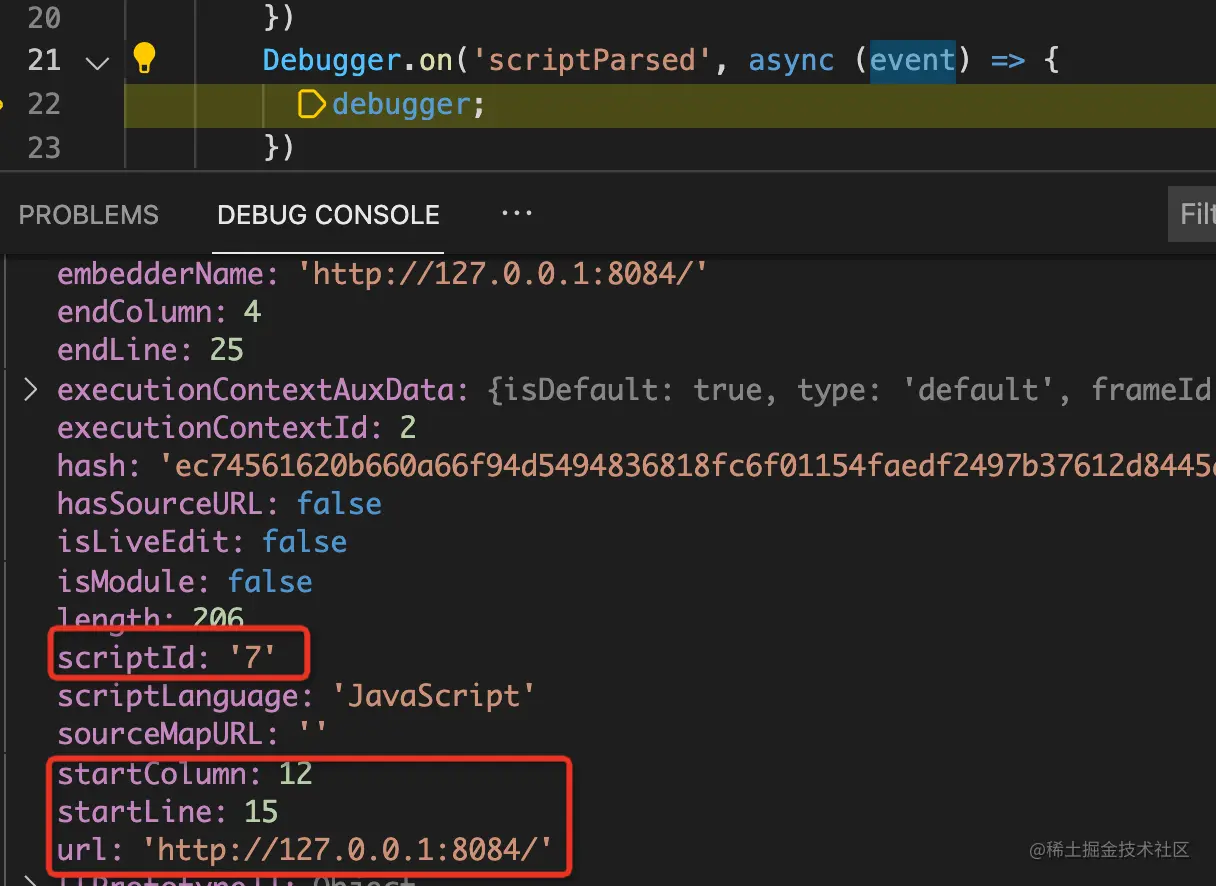The image size is (1216, 886).
Task: Click the embedderName value 'http://127.0.0.1:8084/'
Action: 503,273
